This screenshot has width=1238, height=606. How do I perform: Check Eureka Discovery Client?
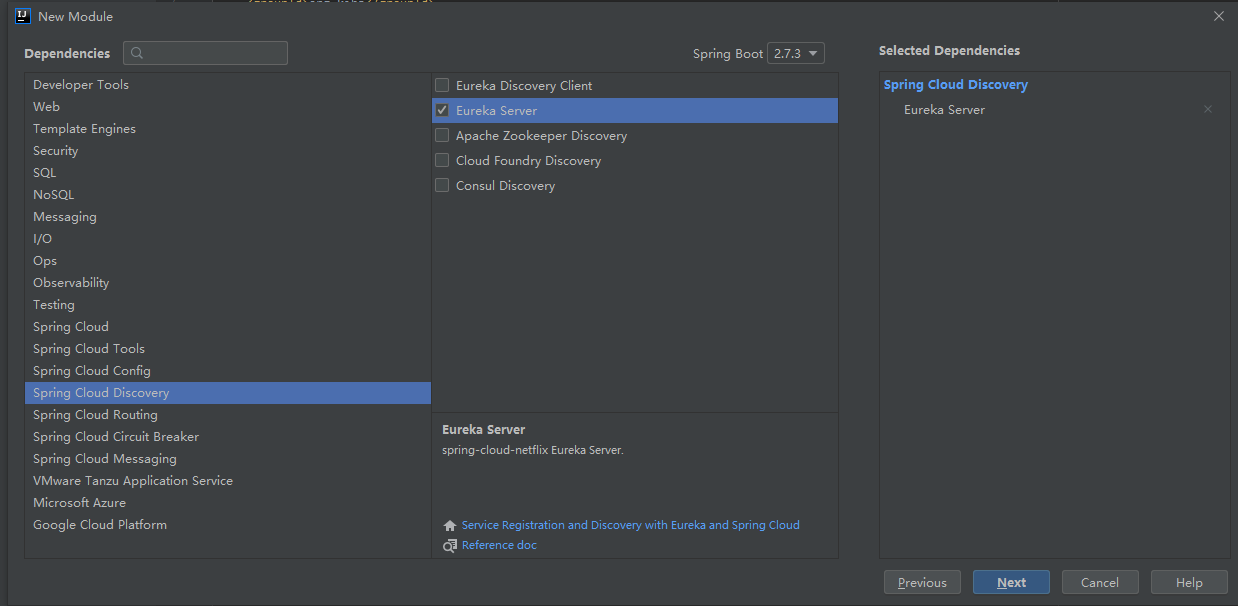[x=442, y=85]
